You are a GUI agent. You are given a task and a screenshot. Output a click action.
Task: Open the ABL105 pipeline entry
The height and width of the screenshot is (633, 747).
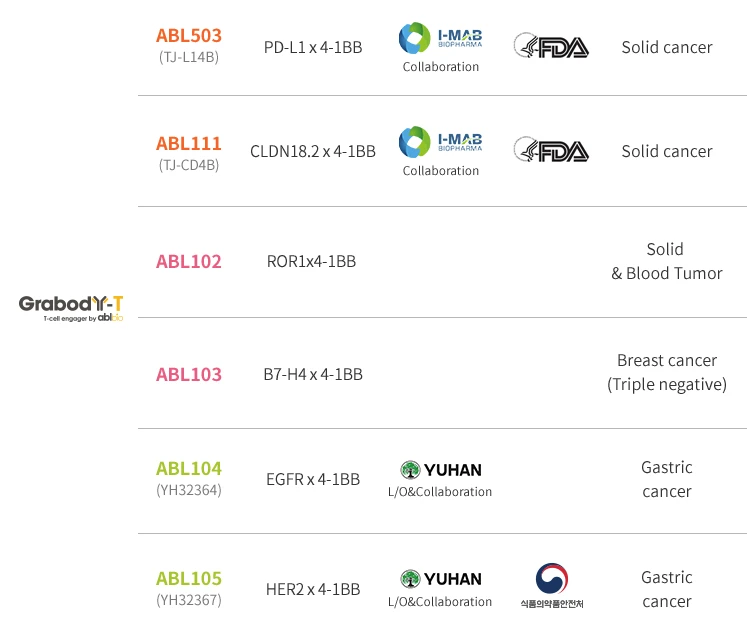coord(189,579)
